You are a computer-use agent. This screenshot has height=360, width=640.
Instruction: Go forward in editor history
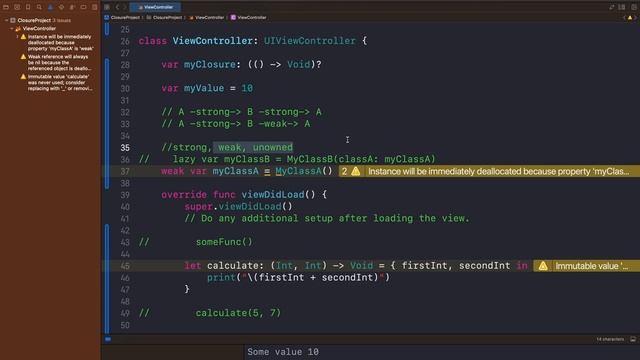(125, 7)
